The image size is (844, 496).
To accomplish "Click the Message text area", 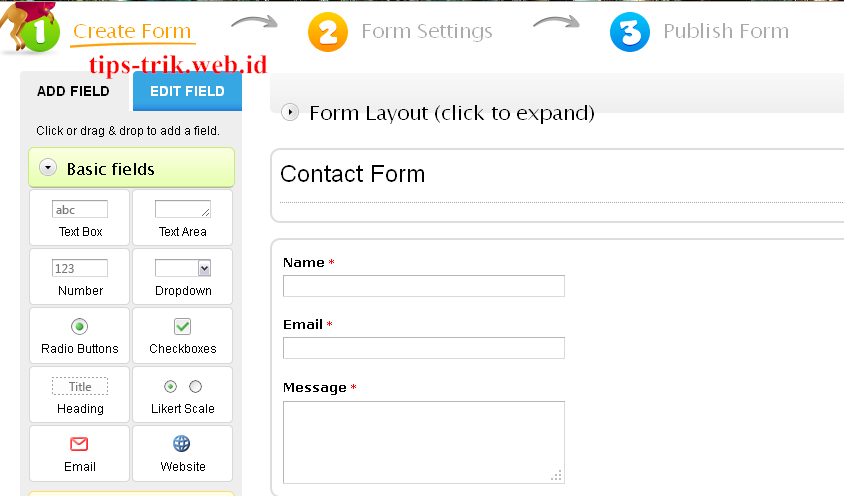I will point(424,442).
